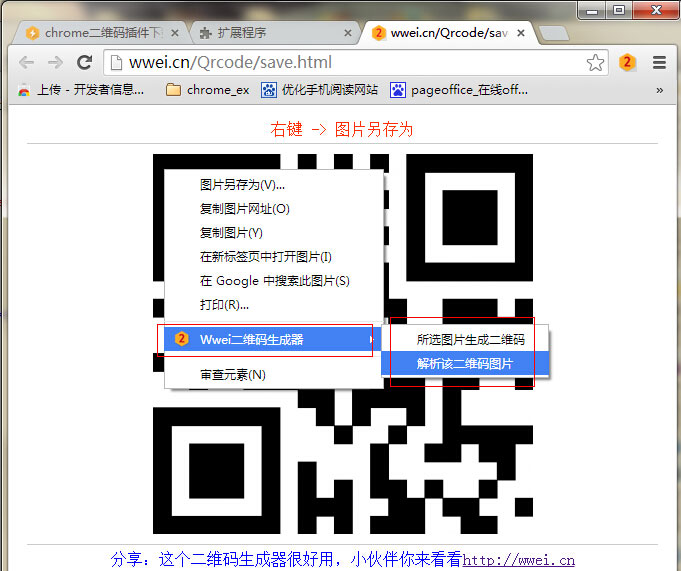681x571 pixels.
Task: Open the chrome_ex bookmarks folder
Action: point(208,90)
